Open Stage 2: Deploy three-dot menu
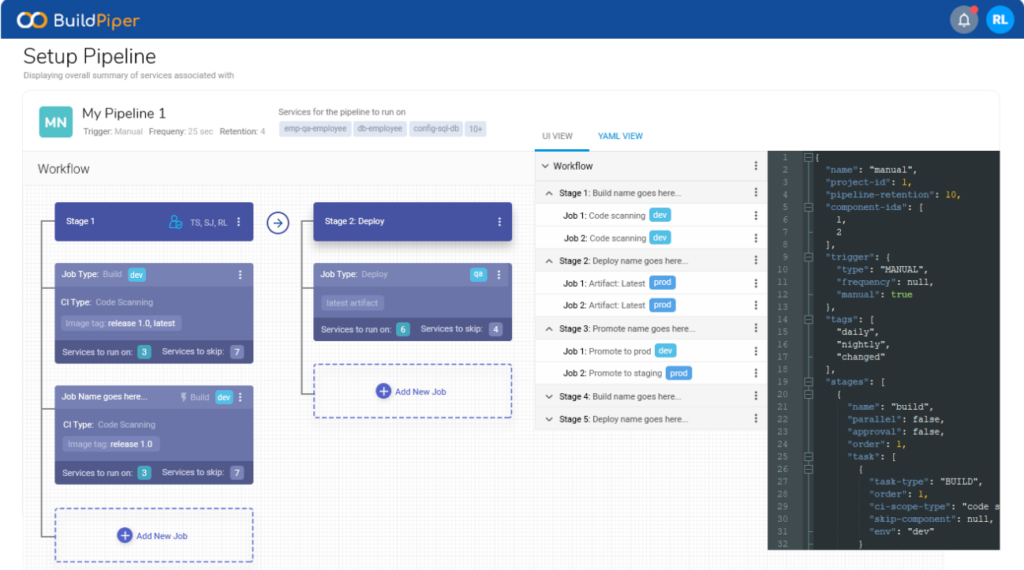The image size is (1024, 570). coord(498,222)
